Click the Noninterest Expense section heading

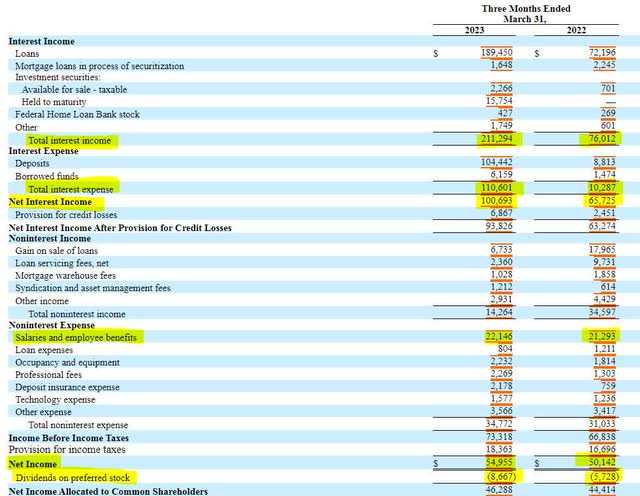pyautogui.click(x=51, y=325)
